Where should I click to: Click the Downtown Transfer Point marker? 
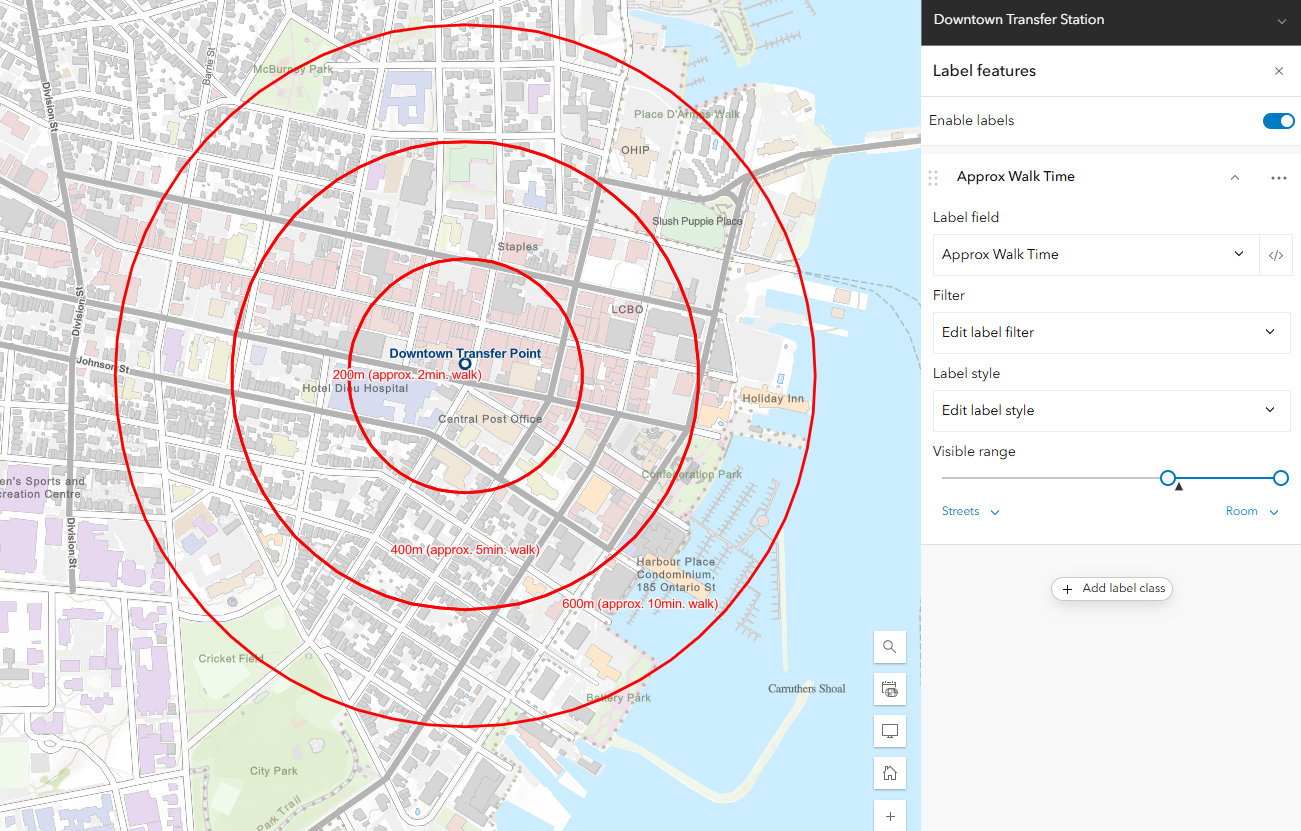pos(465,364)
